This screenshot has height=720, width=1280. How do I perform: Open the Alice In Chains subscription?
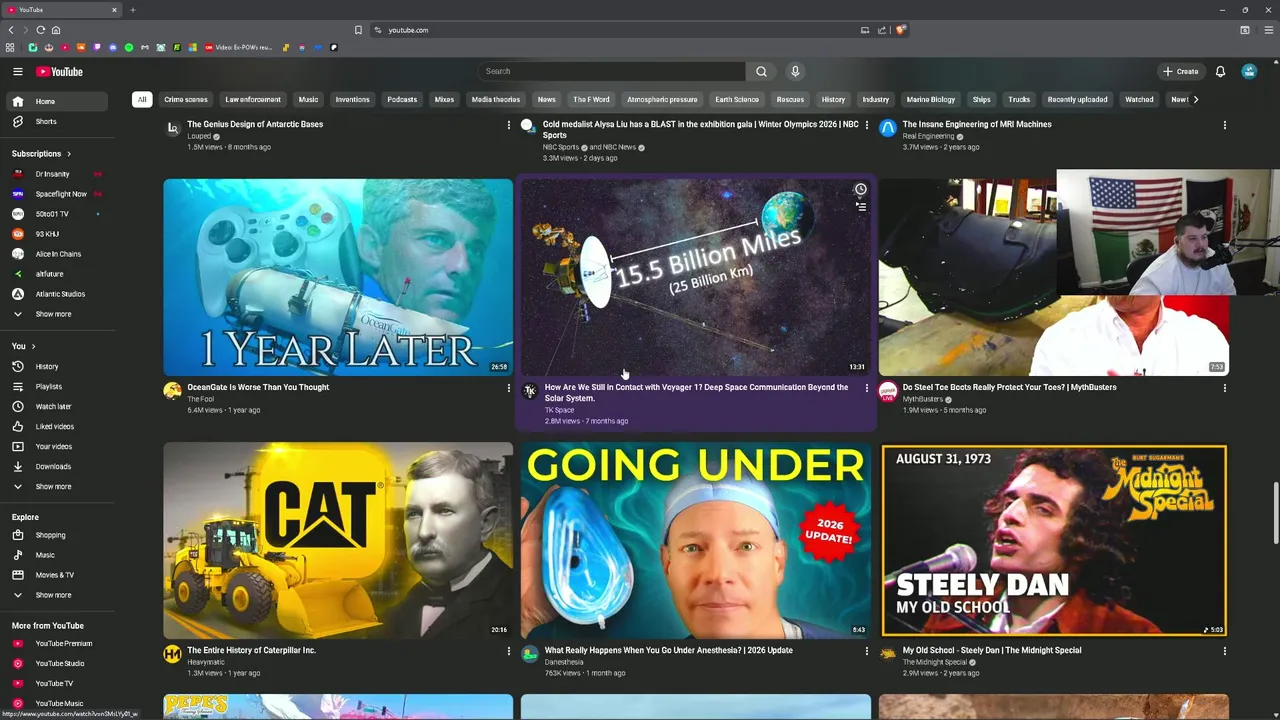pos(55,254)
